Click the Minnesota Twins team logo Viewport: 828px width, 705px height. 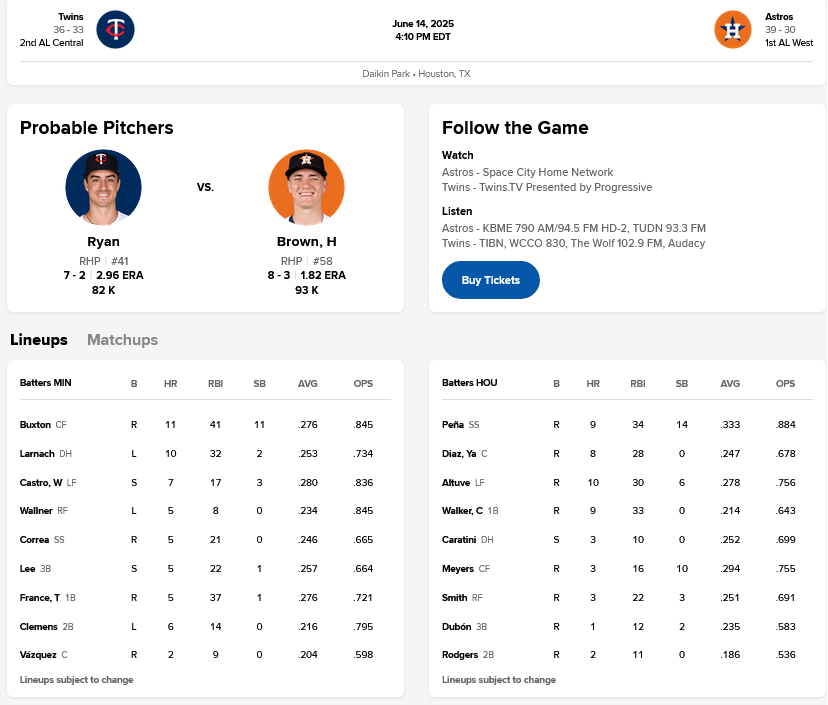(115, 29)
